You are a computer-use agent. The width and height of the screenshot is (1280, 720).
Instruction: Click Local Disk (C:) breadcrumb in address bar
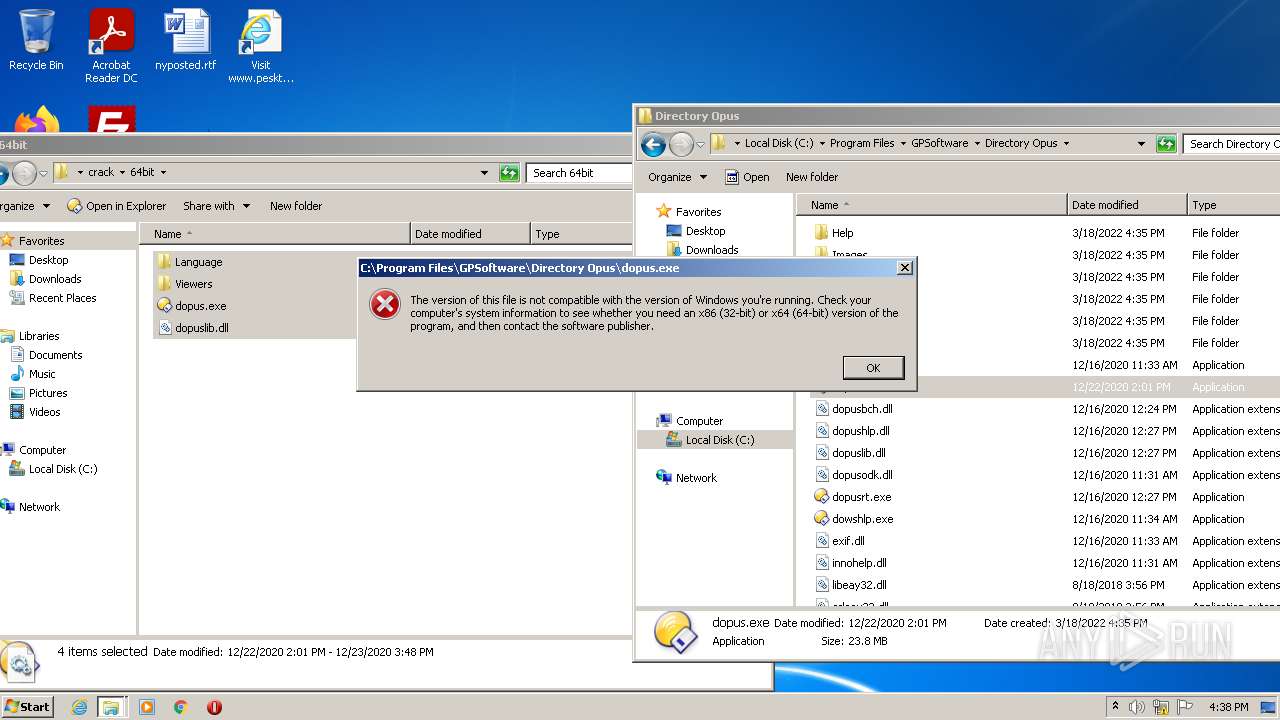click(778, 143)
